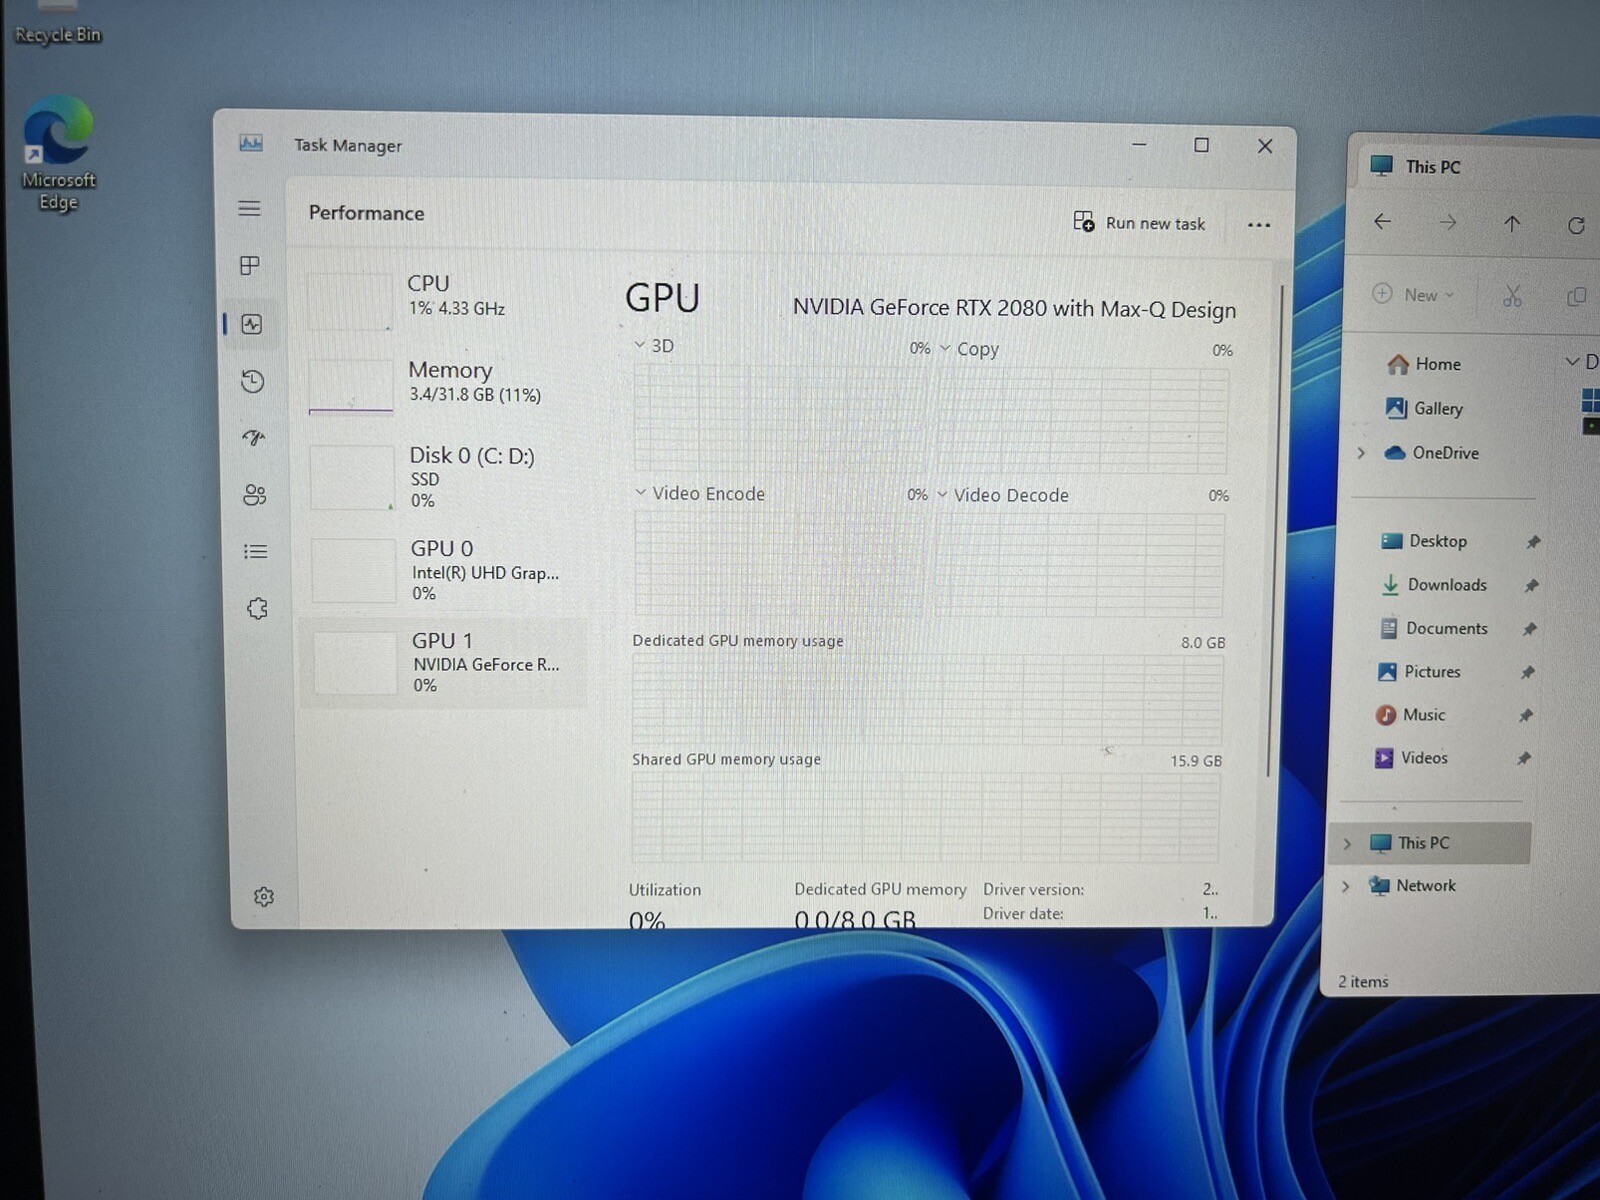Click the Memory mini graph thumbnail
Viewport: 1600px width, 1200px height.
[351, 387]
